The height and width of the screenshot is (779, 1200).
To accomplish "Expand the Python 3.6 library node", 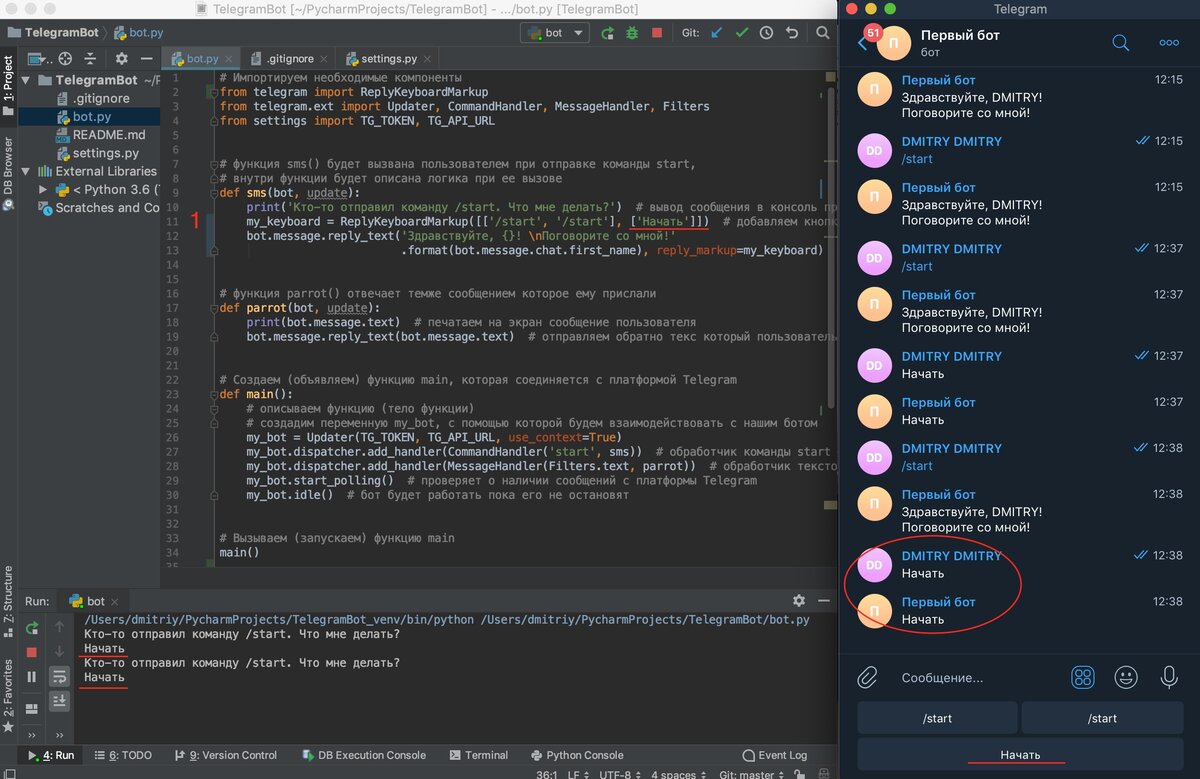I will (43, 189).
